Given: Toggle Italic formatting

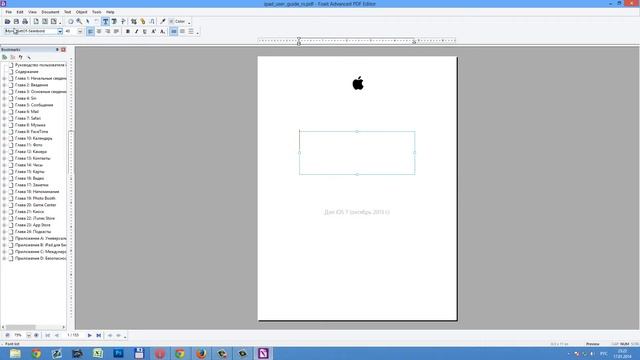Looking at the screenshot, I should tap(136, 31).
